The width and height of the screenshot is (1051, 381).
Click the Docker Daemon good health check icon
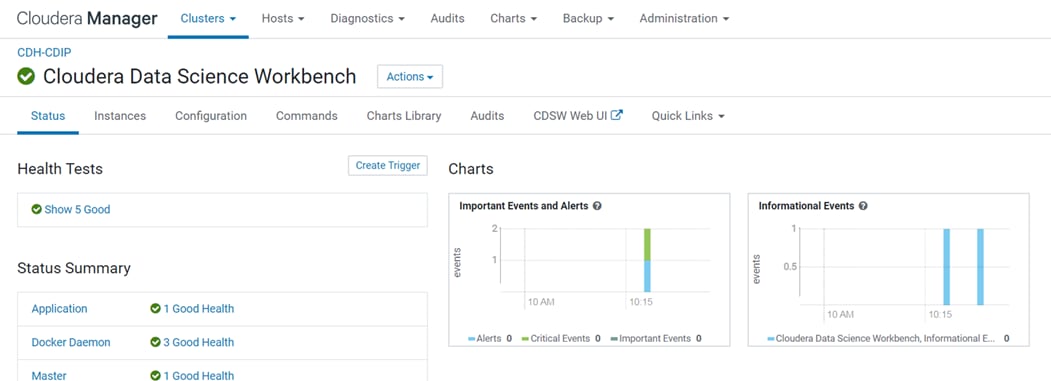pyautogui.click(x=156, y=342)
